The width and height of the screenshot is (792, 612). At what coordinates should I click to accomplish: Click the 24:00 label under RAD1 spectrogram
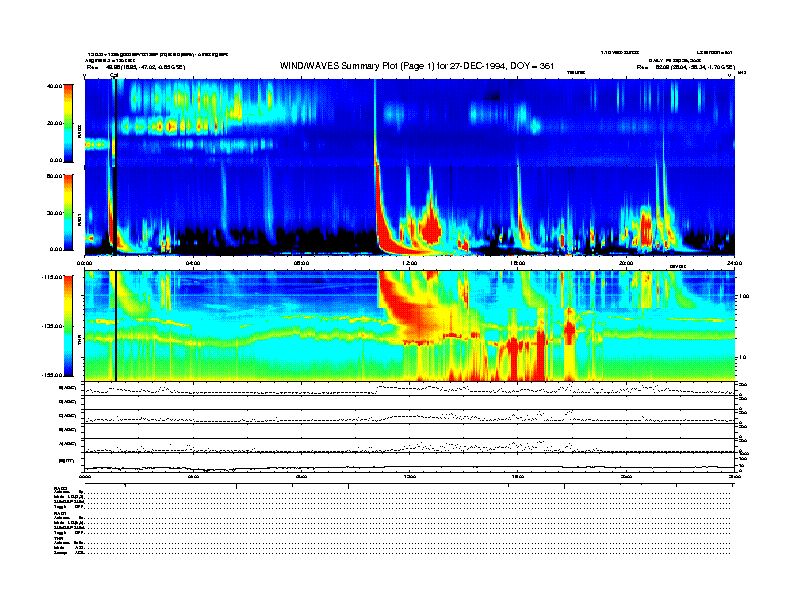(x=734, y=263)
